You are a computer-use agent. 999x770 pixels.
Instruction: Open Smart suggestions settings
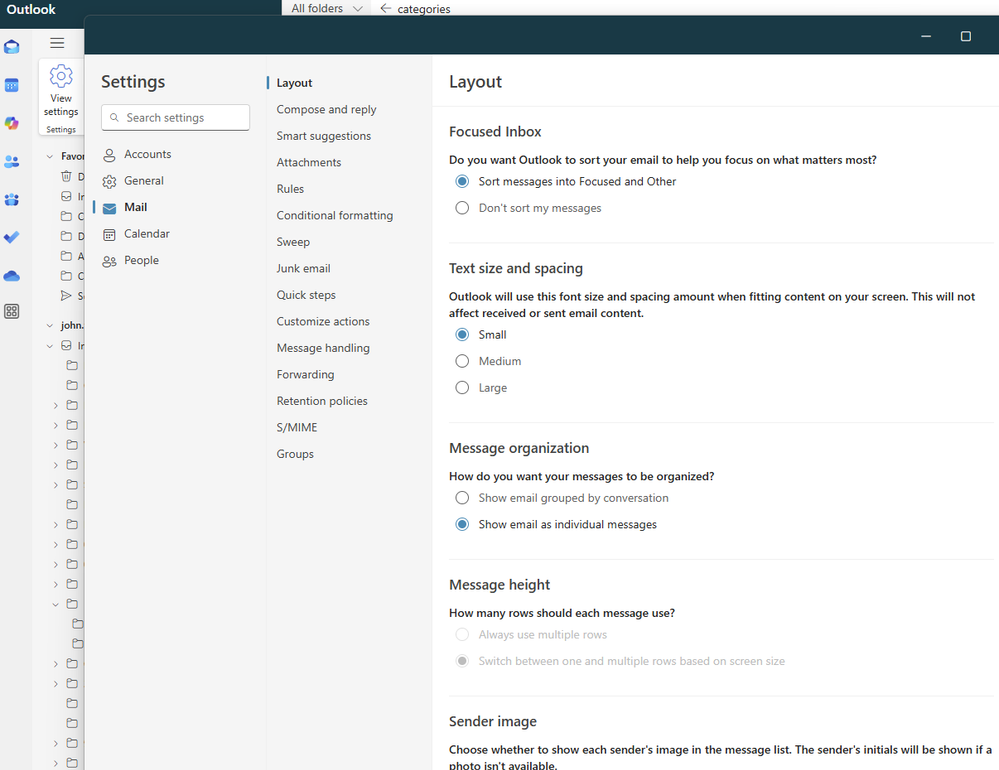(x=324, y=136)
